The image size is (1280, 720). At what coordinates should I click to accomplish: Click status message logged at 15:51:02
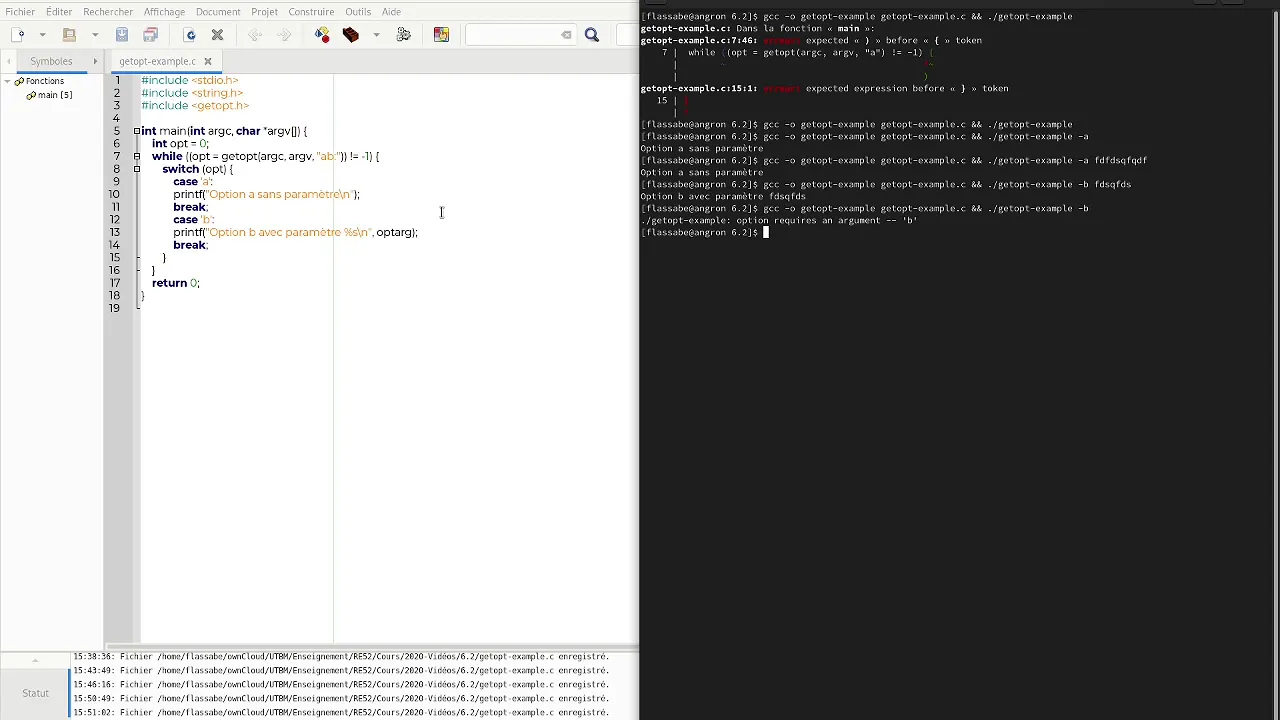pos(340,713)
